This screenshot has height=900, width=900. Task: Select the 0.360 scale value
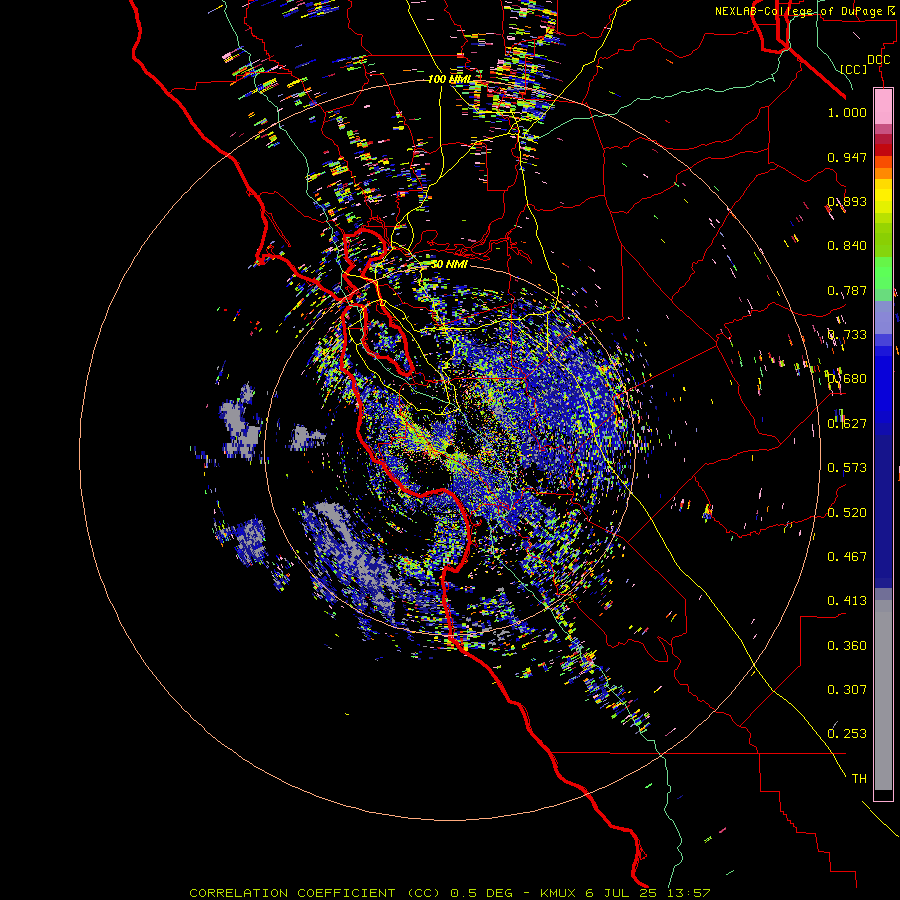point(847,646)
